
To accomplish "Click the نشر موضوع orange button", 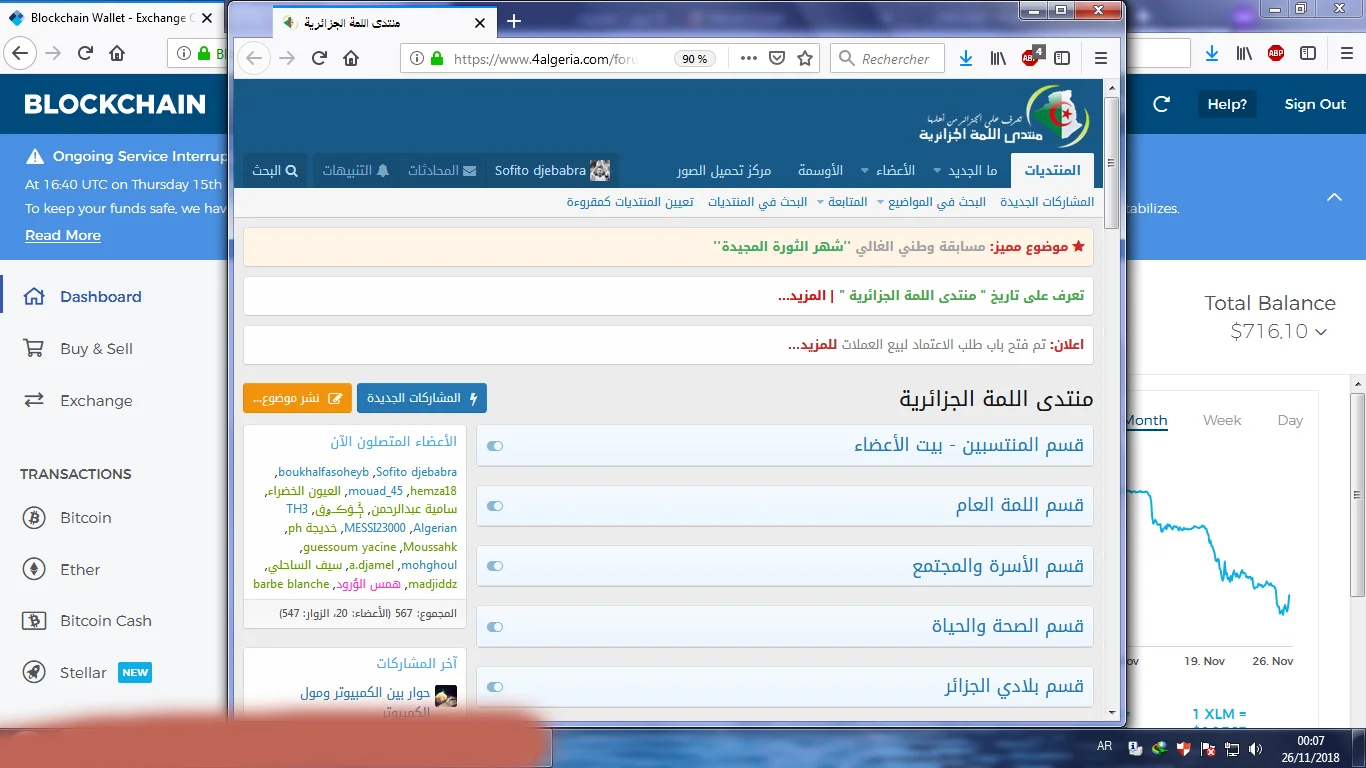I will pyautogui.click(x=297, y=398).
